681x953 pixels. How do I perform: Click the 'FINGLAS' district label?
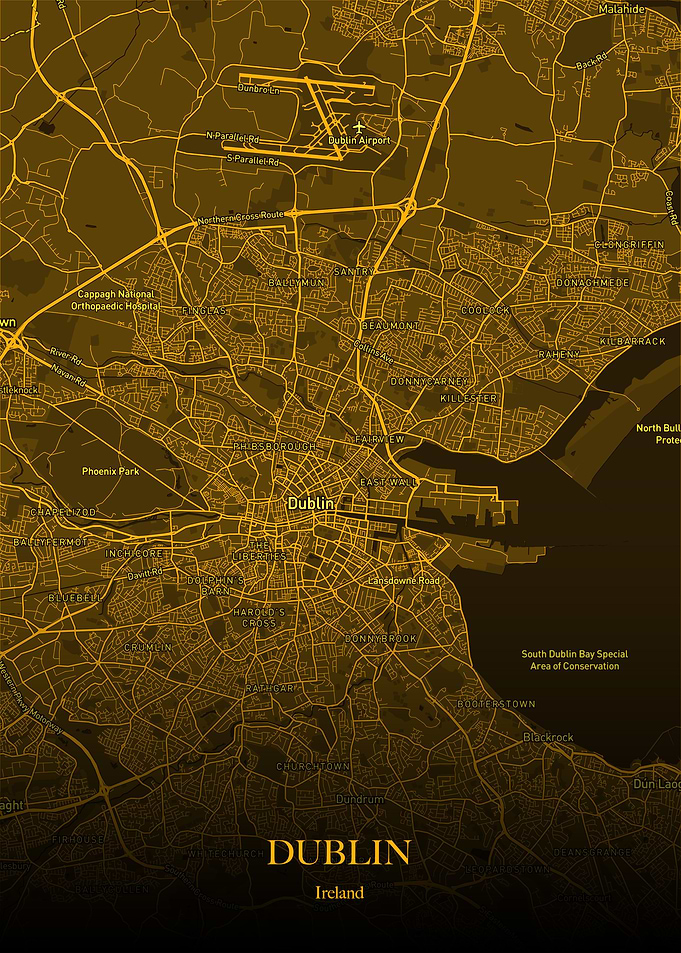click(204, 311)
